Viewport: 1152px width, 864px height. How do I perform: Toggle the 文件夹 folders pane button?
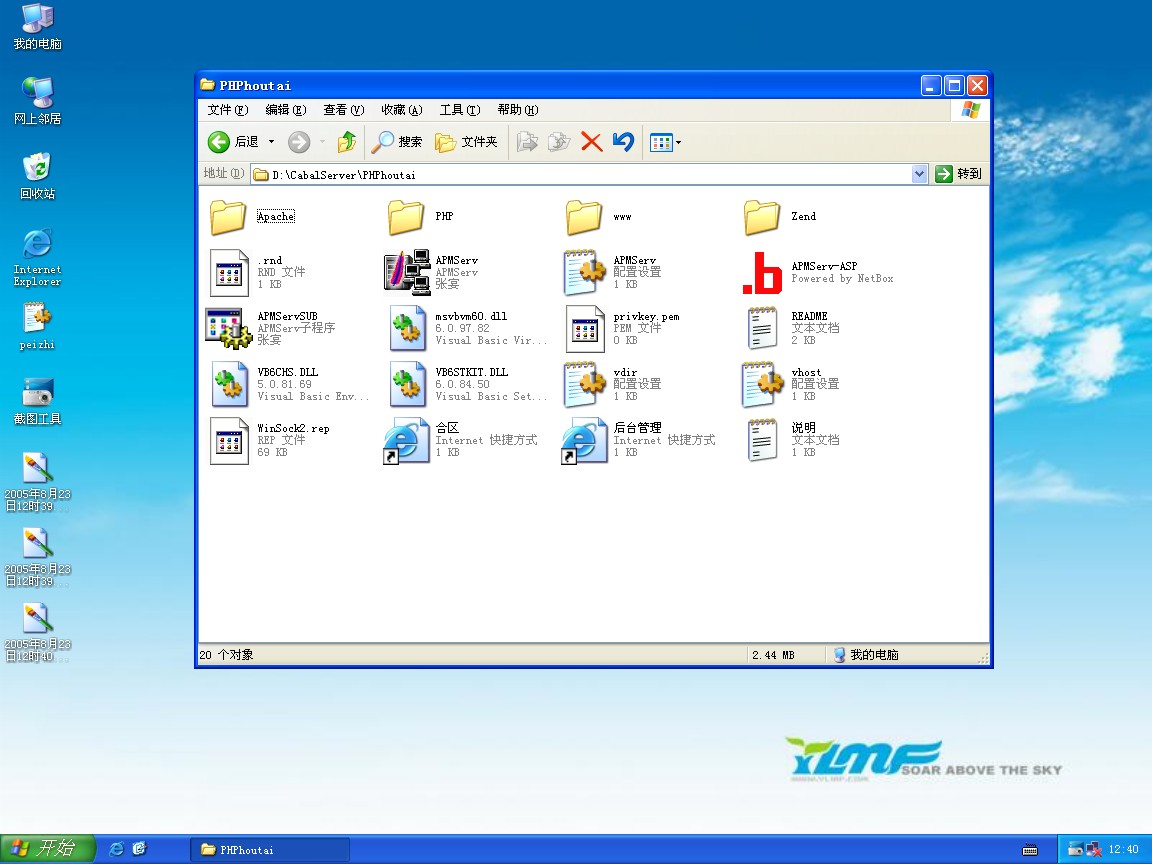pos(467,142)
